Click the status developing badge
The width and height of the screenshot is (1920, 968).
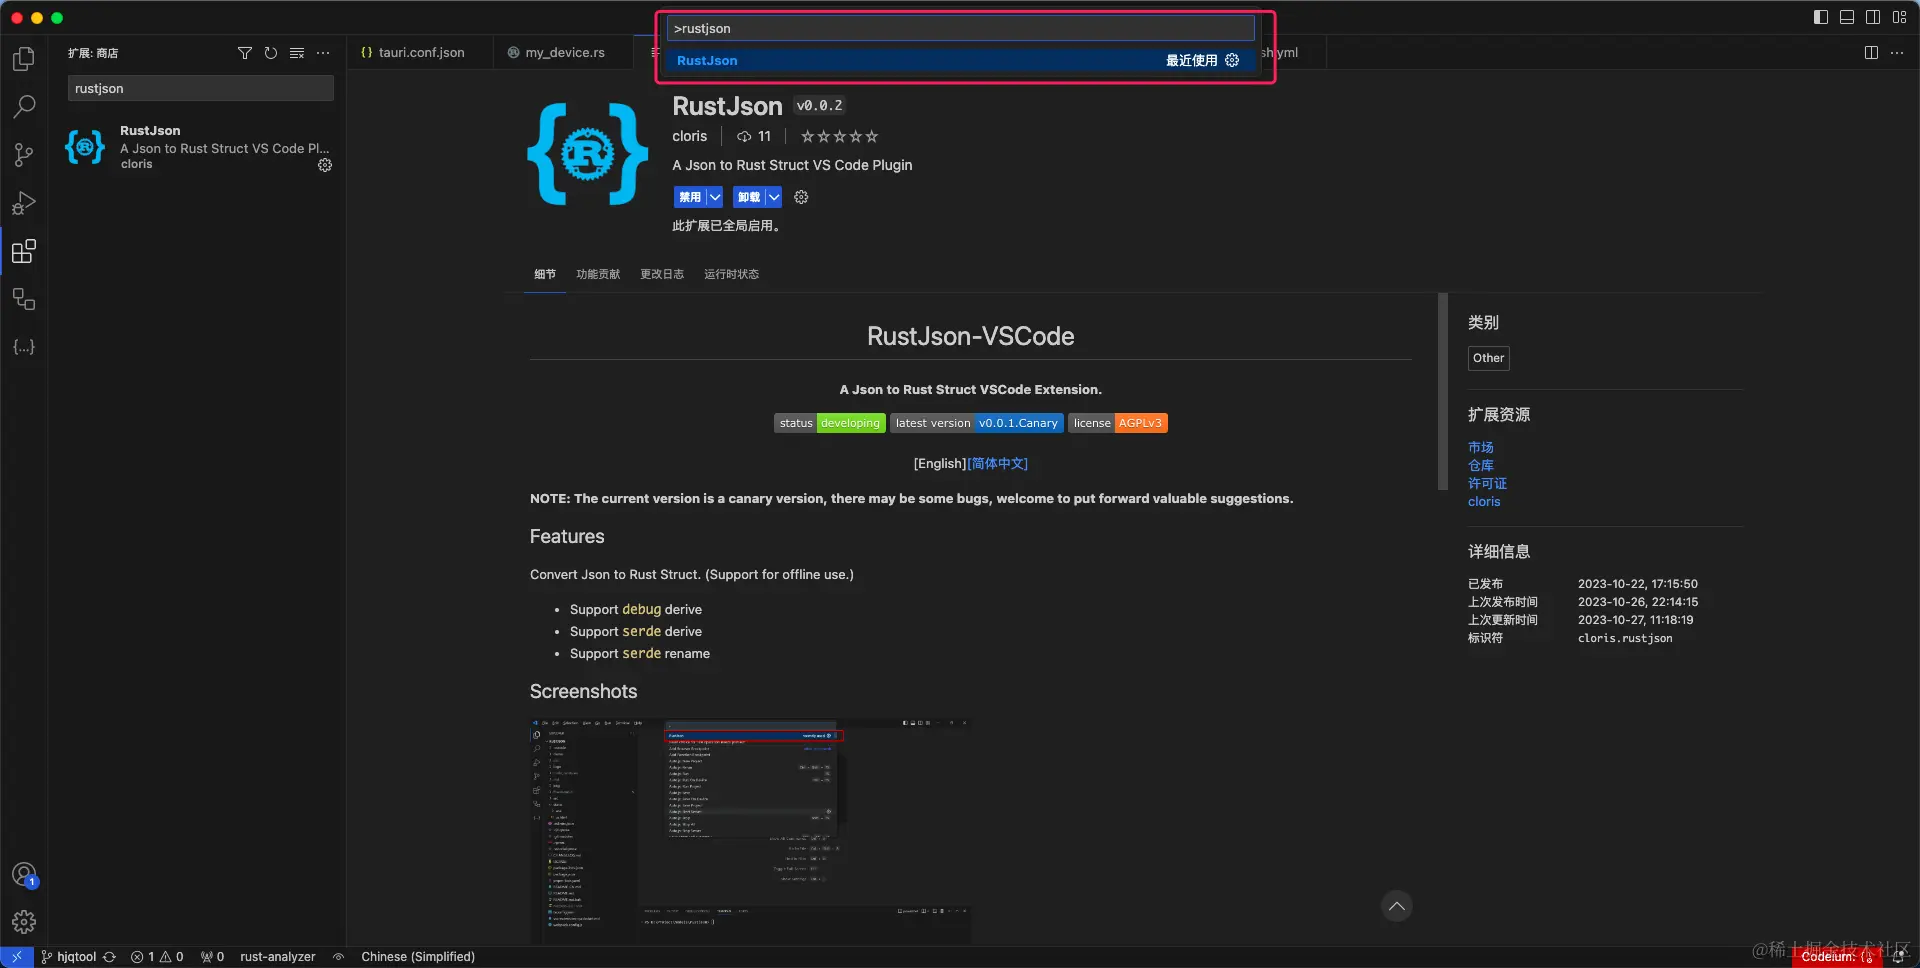click(x=830, y=423)
